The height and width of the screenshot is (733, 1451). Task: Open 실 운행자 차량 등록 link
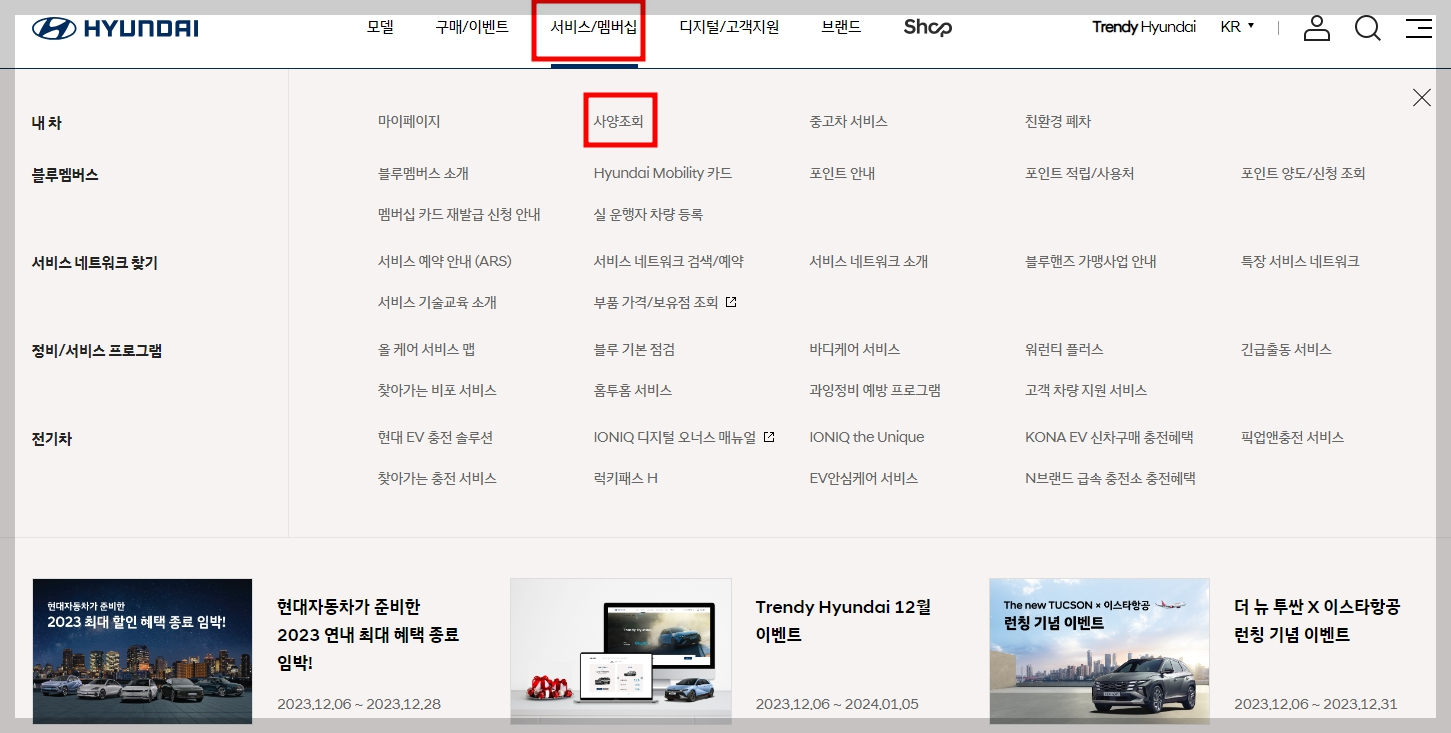pos(648,214)
